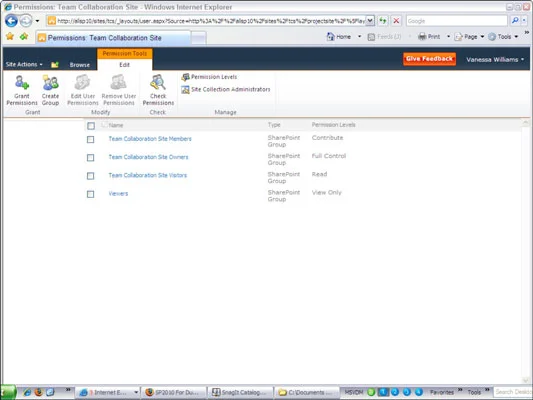Open the Team Collaboration Site Visitors link
533x400 pixels.
point(148,175)
